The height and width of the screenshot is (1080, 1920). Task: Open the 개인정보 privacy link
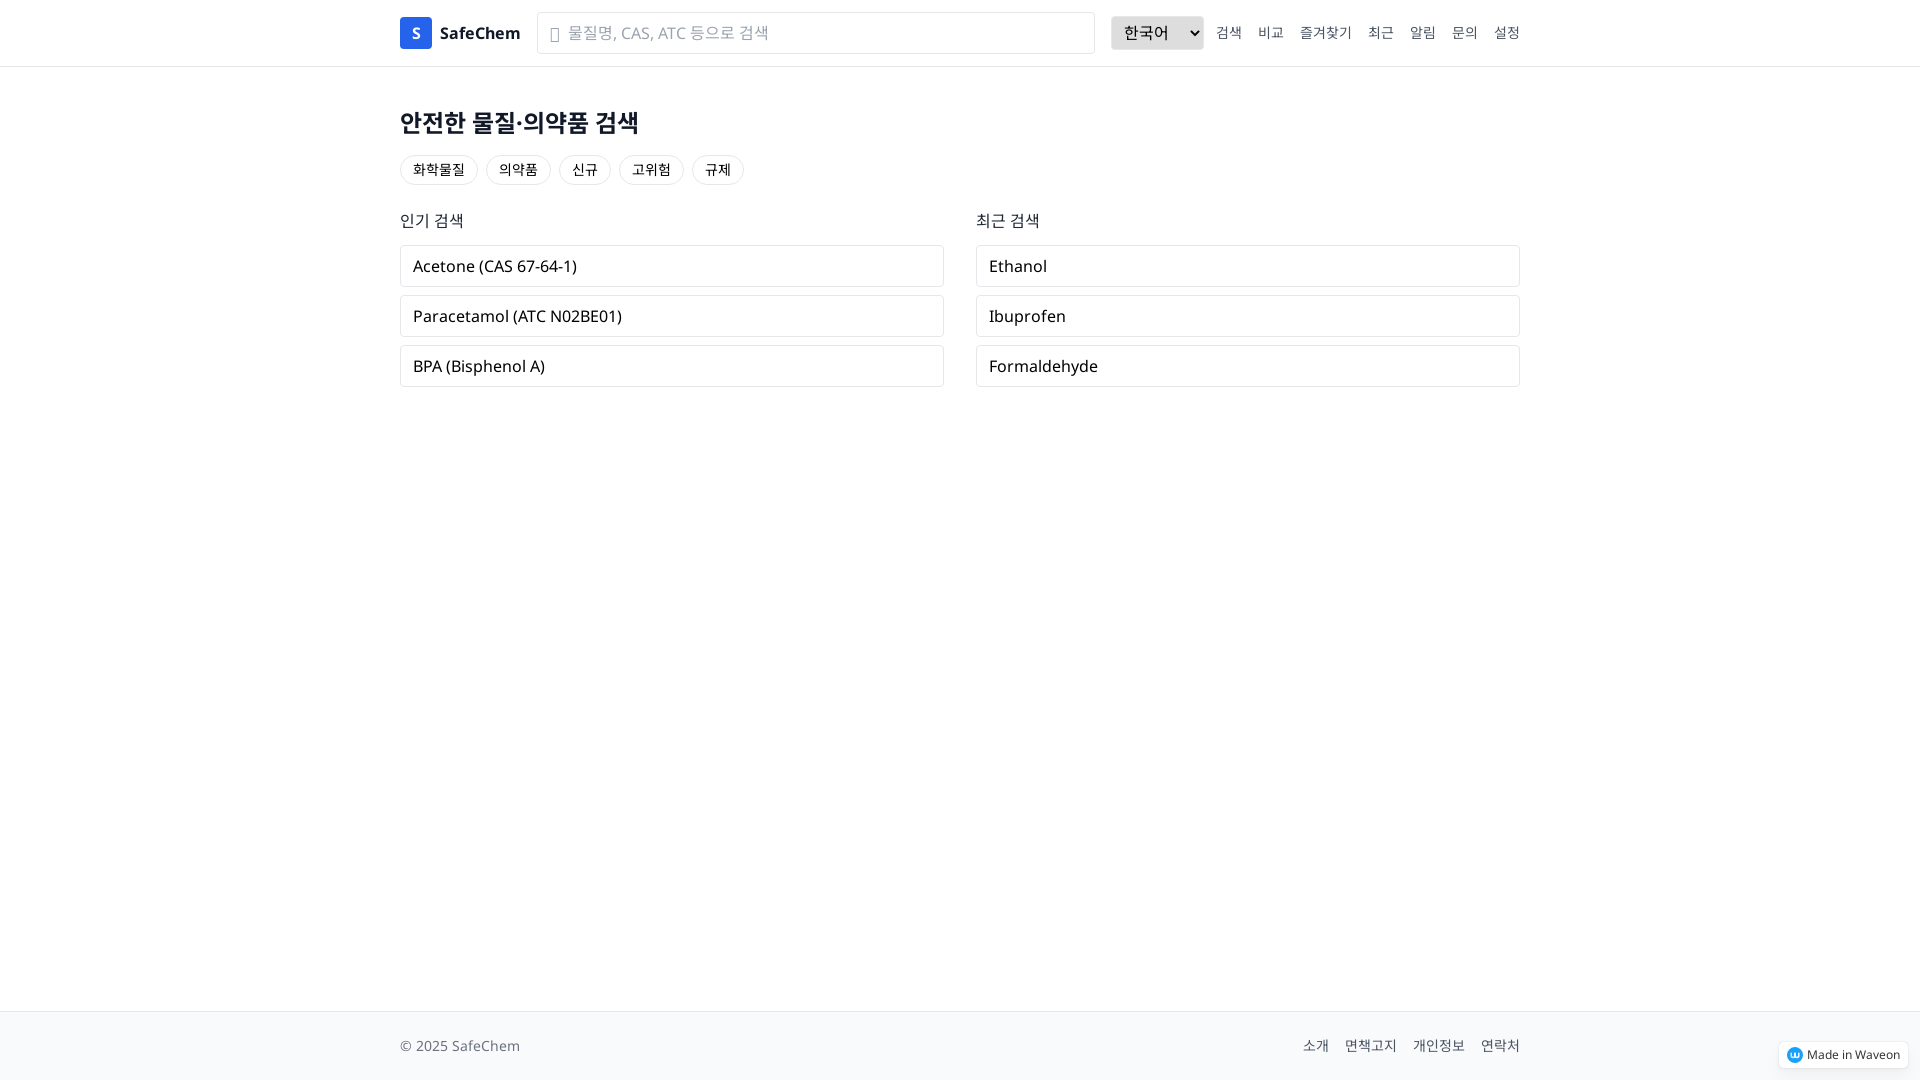pyautogui.click(x=1438, y=1045)
